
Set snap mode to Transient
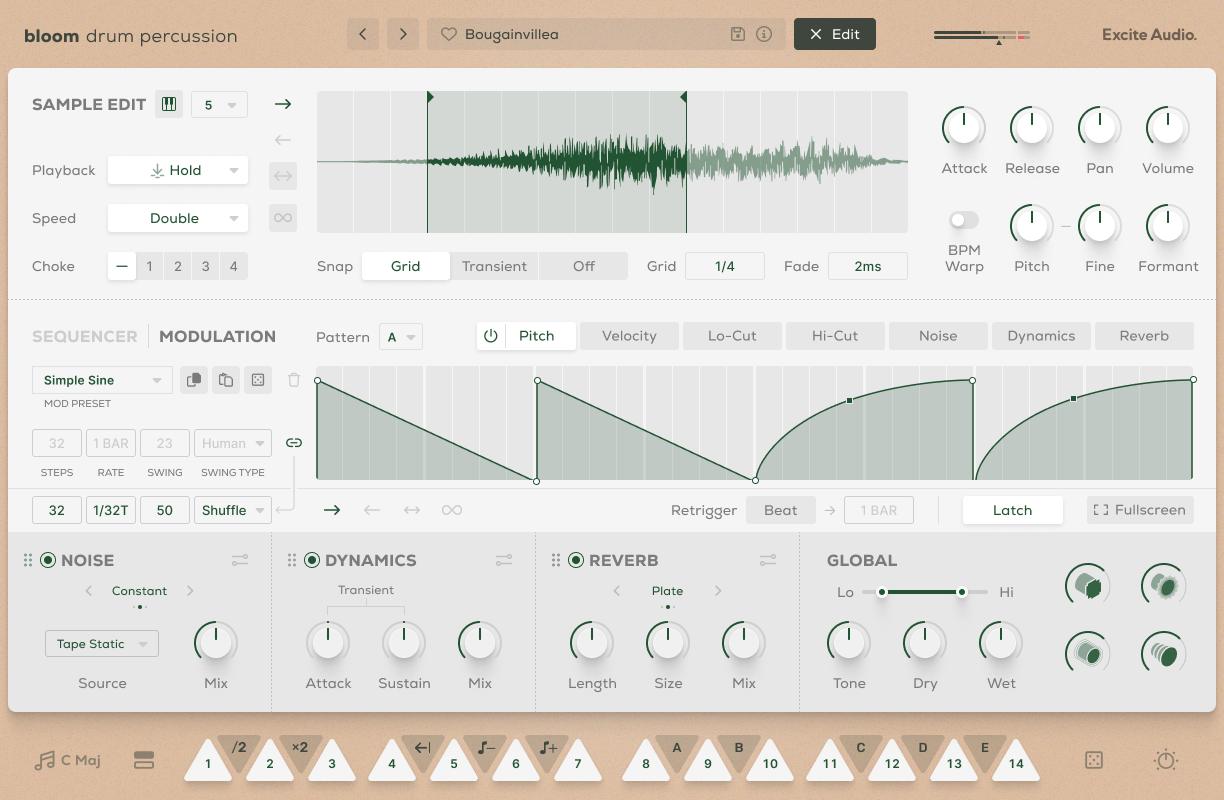pyautogui.click(x=494, y=266)
